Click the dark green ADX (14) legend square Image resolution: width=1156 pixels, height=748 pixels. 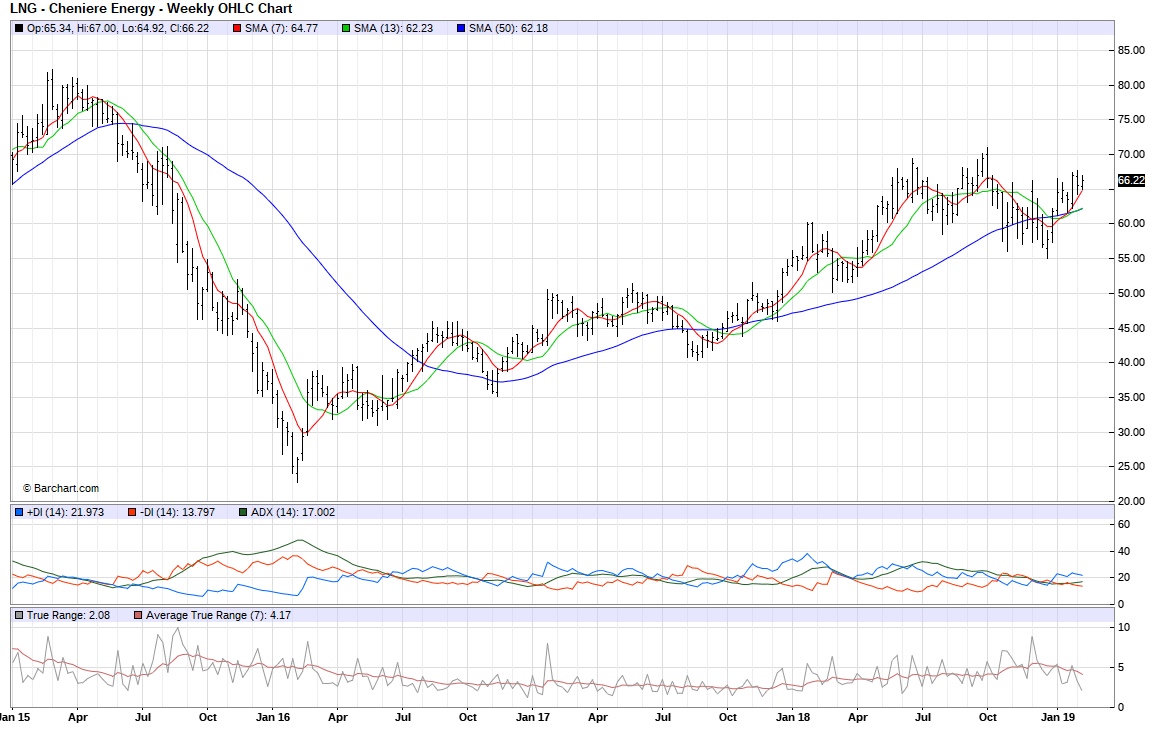242,512
